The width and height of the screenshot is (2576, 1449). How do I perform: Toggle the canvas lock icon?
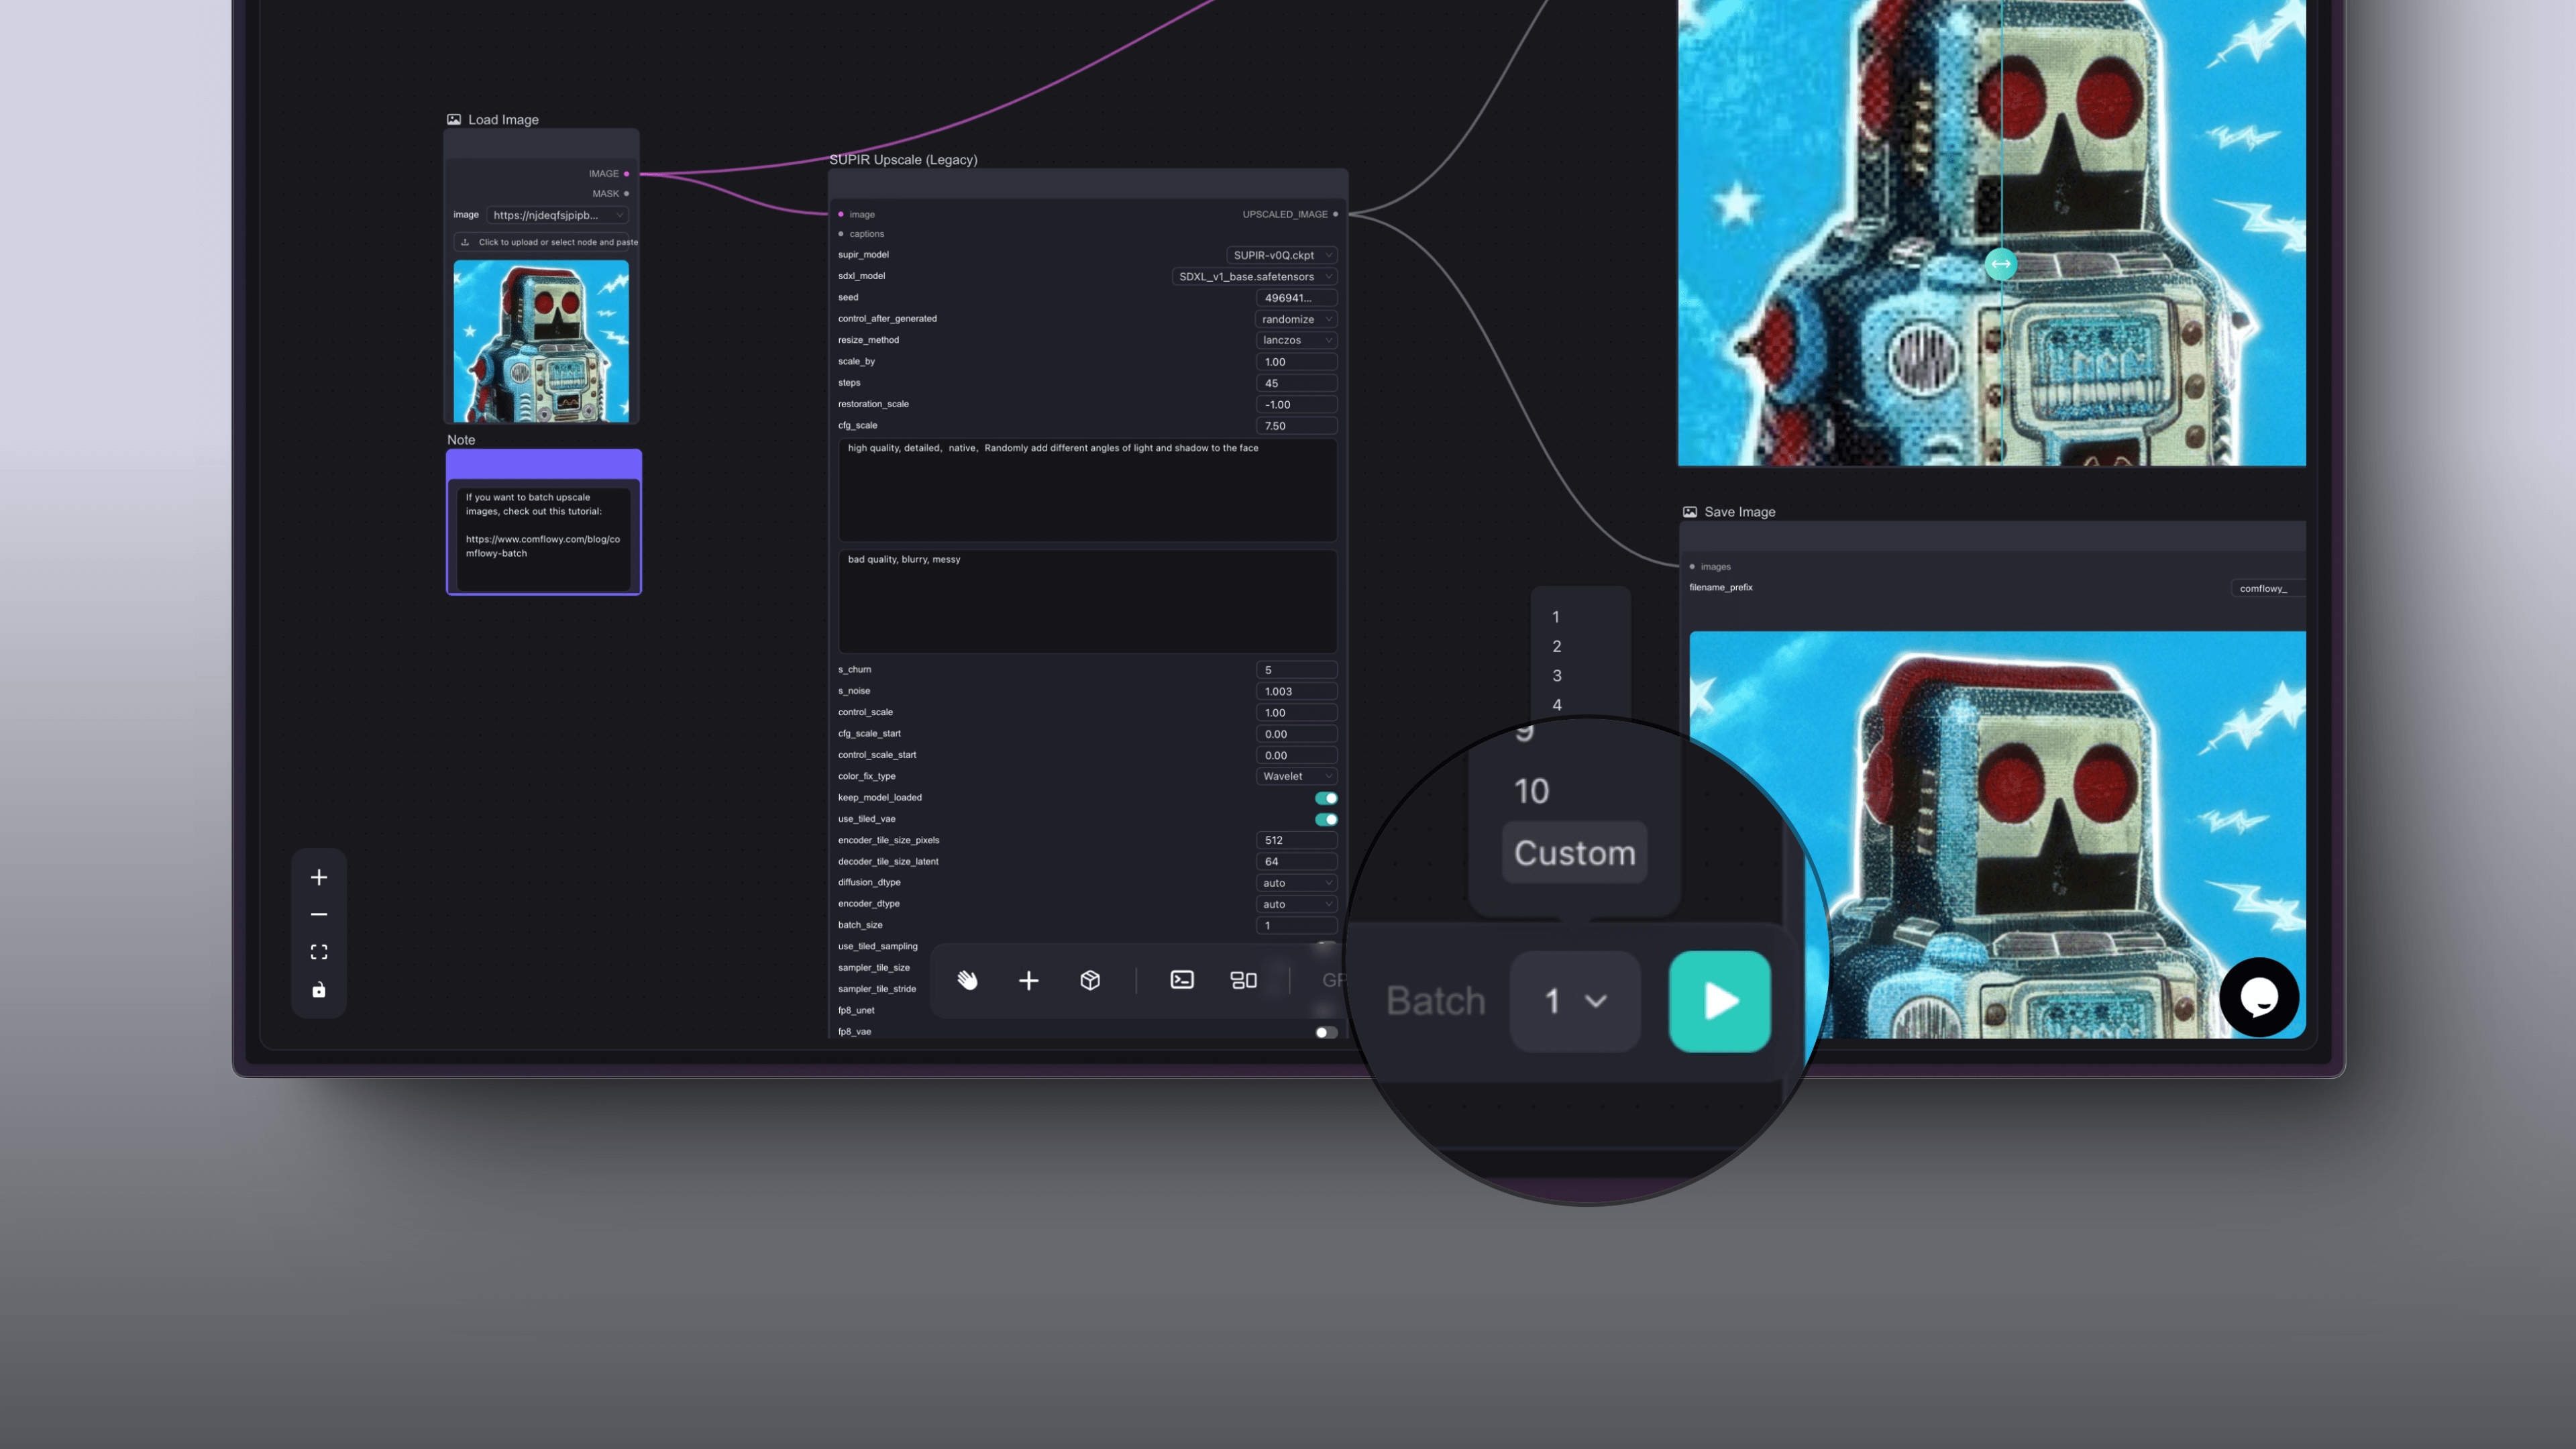pyautogui.click(x=319, y=990)
